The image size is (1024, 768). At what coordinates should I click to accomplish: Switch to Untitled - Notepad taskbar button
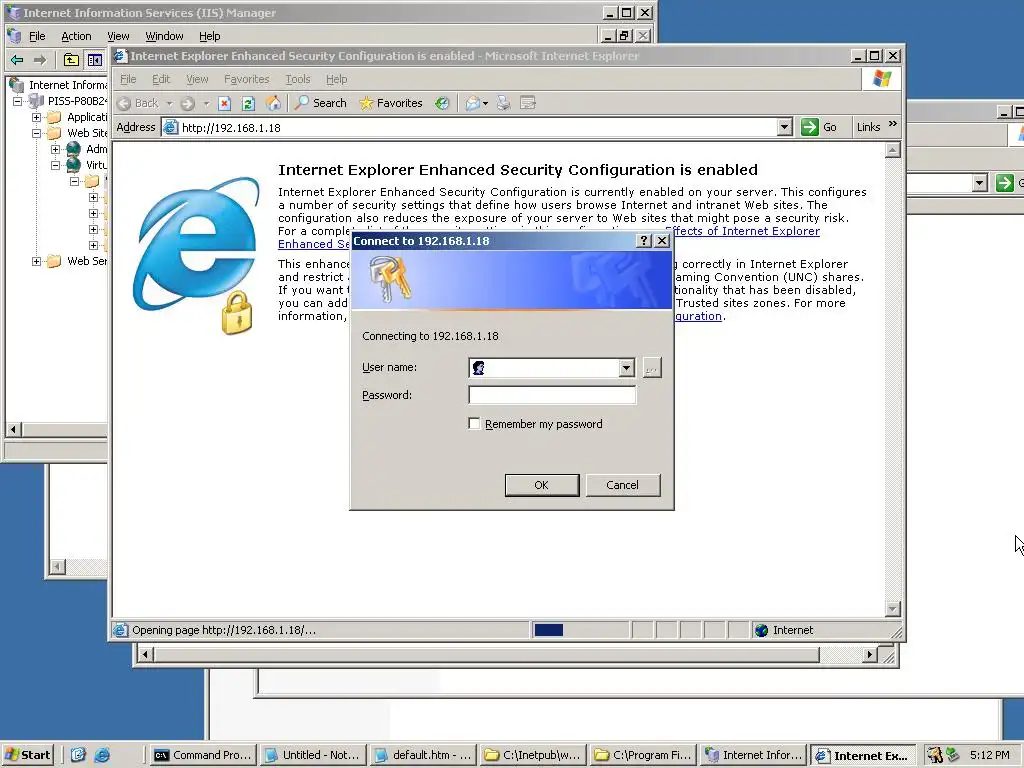pos(313,755)
